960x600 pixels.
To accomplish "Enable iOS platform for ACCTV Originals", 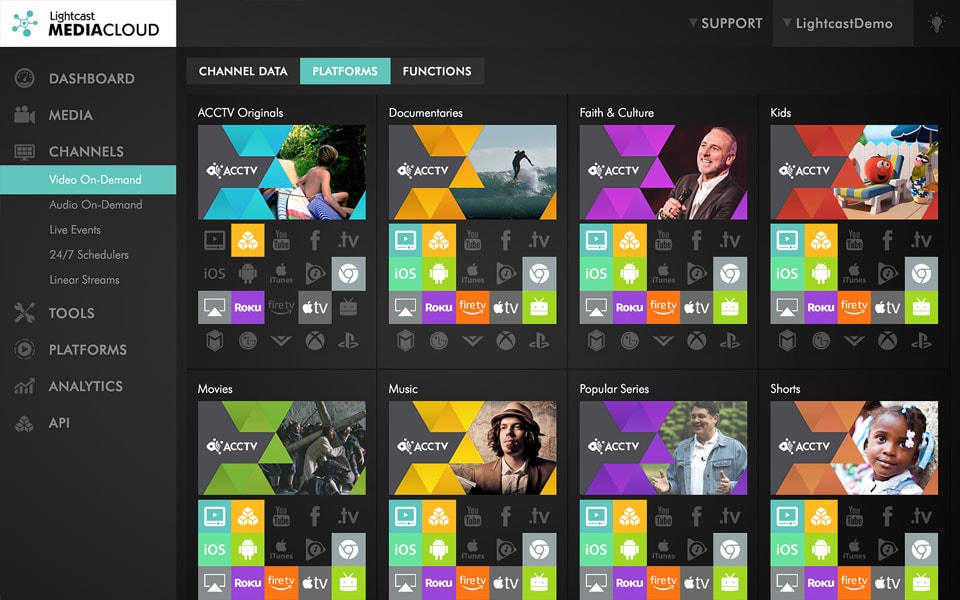I will (x=214, y=274).
